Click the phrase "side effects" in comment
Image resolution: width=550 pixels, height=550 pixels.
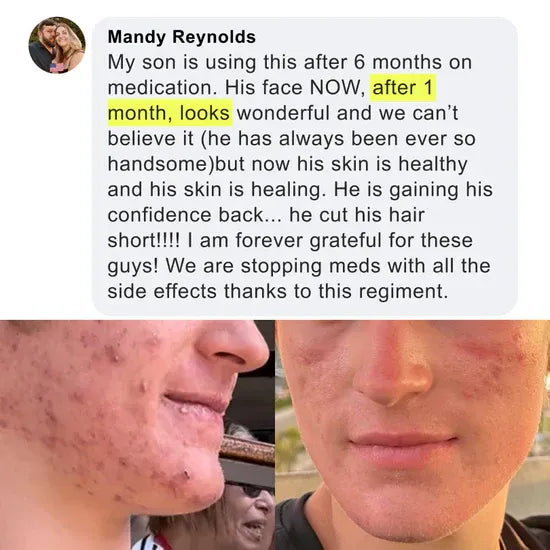point(162,292)
